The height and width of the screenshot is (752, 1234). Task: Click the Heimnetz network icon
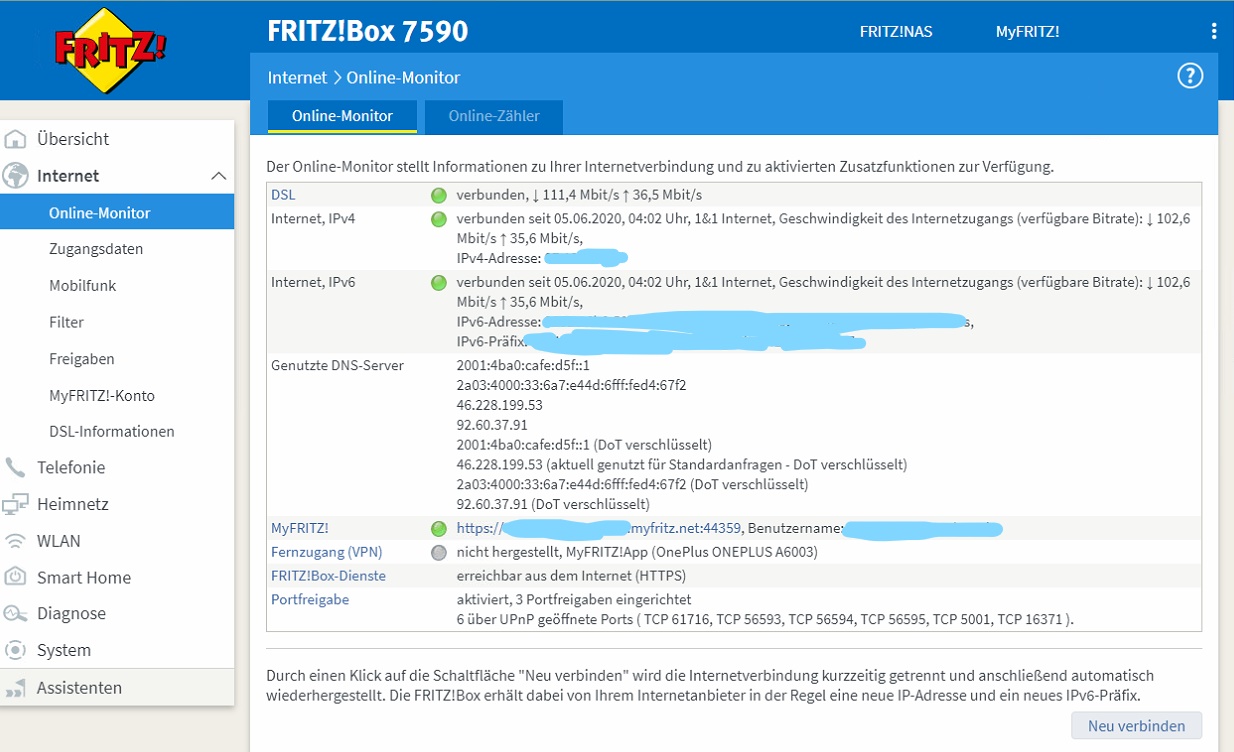pos(15,504)
